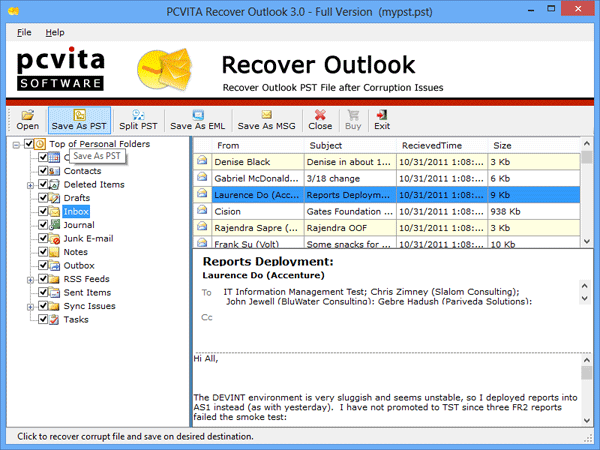Toggle the Deleted Items checkbox

pyautogui.click(x=43, y=184)
